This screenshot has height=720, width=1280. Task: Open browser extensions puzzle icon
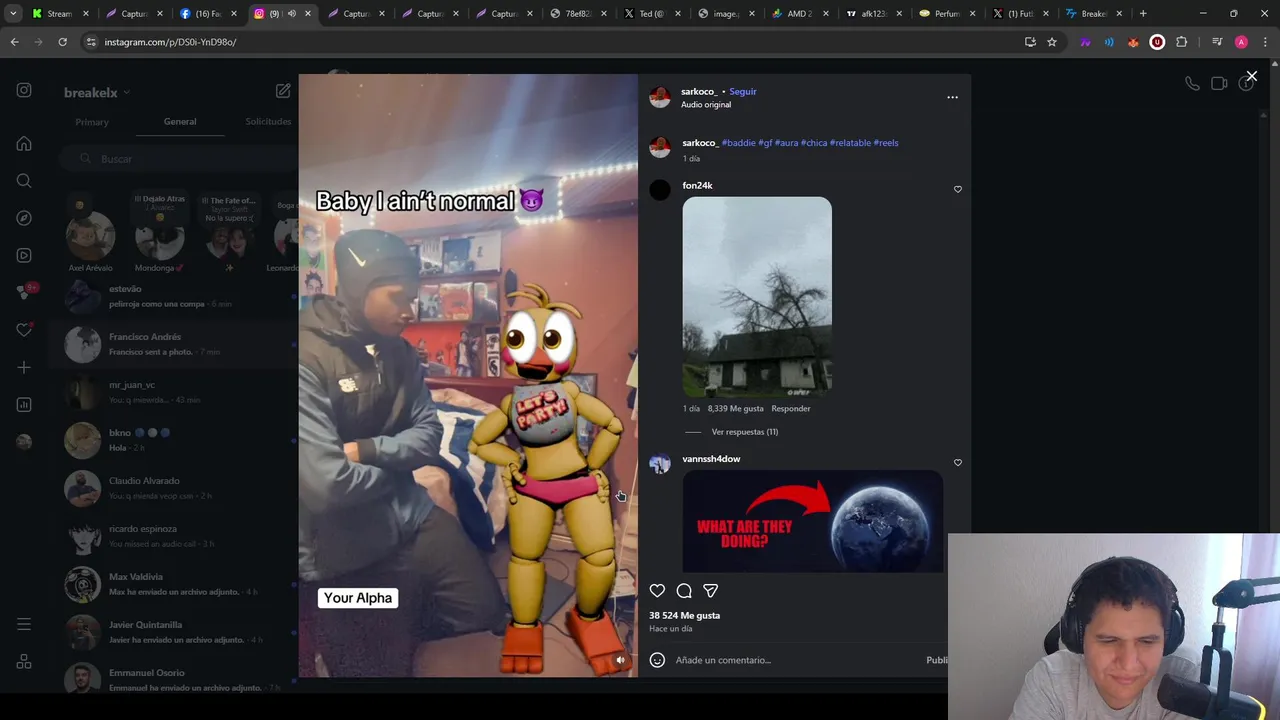[x=1182, y=42]
